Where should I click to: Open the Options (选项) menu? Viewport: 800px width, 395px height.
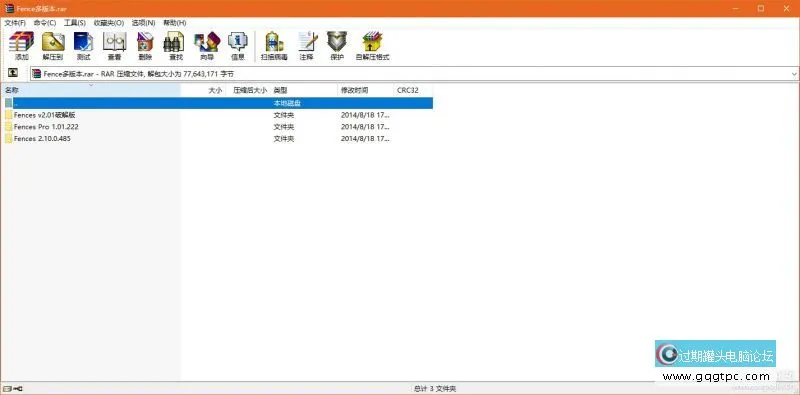(x=143, y=23)
